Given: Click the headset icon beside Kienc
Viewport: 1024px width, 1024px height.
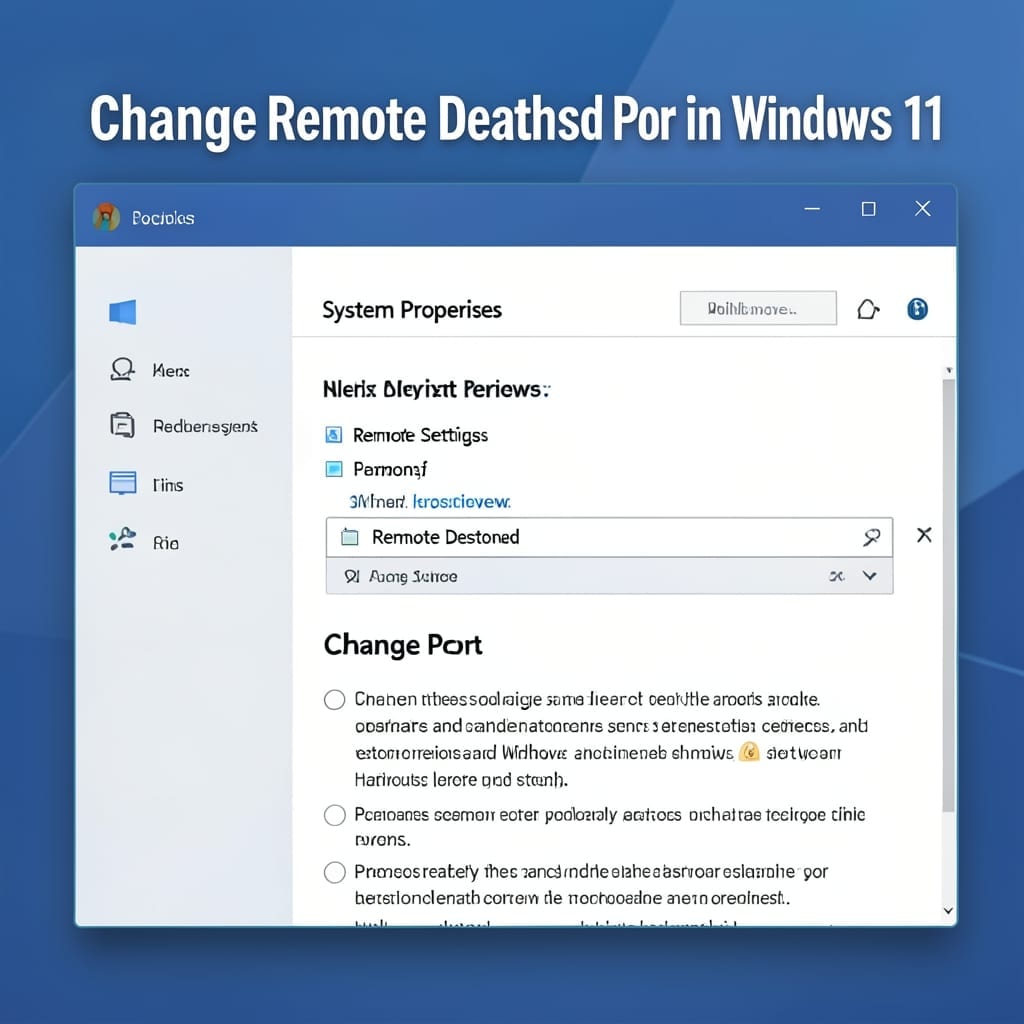Looking at the screenshot, I should [122, 370].
